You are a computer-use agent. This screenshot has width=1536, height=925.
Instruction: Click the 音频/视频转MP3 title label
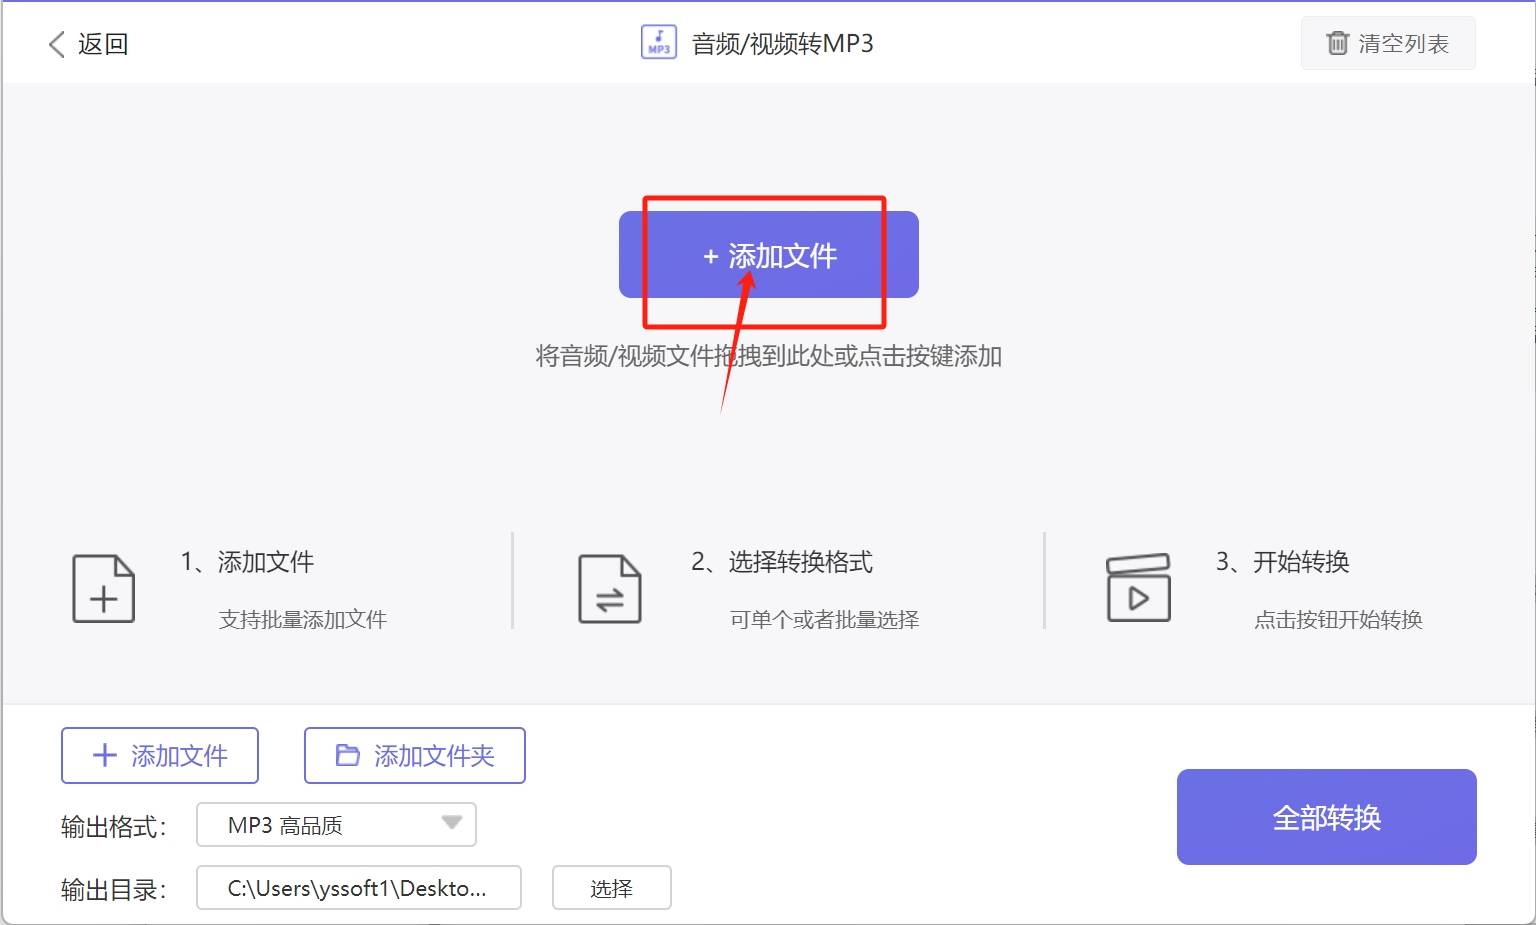coord(780,43)
